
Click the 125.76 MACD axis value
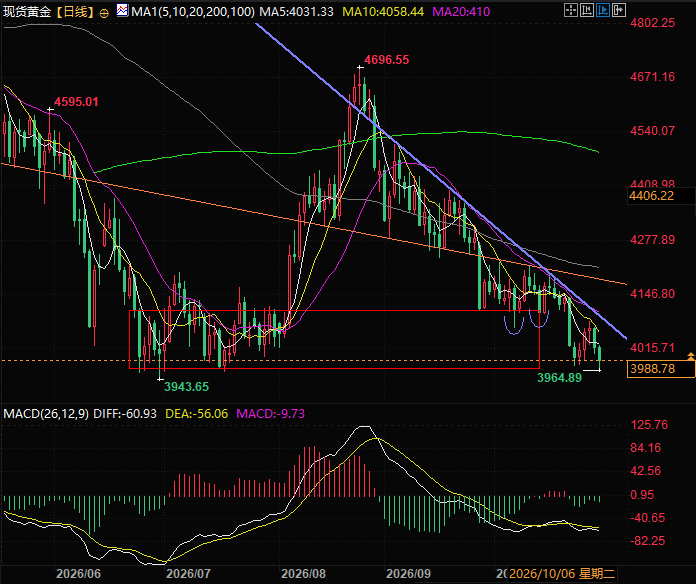649,425
